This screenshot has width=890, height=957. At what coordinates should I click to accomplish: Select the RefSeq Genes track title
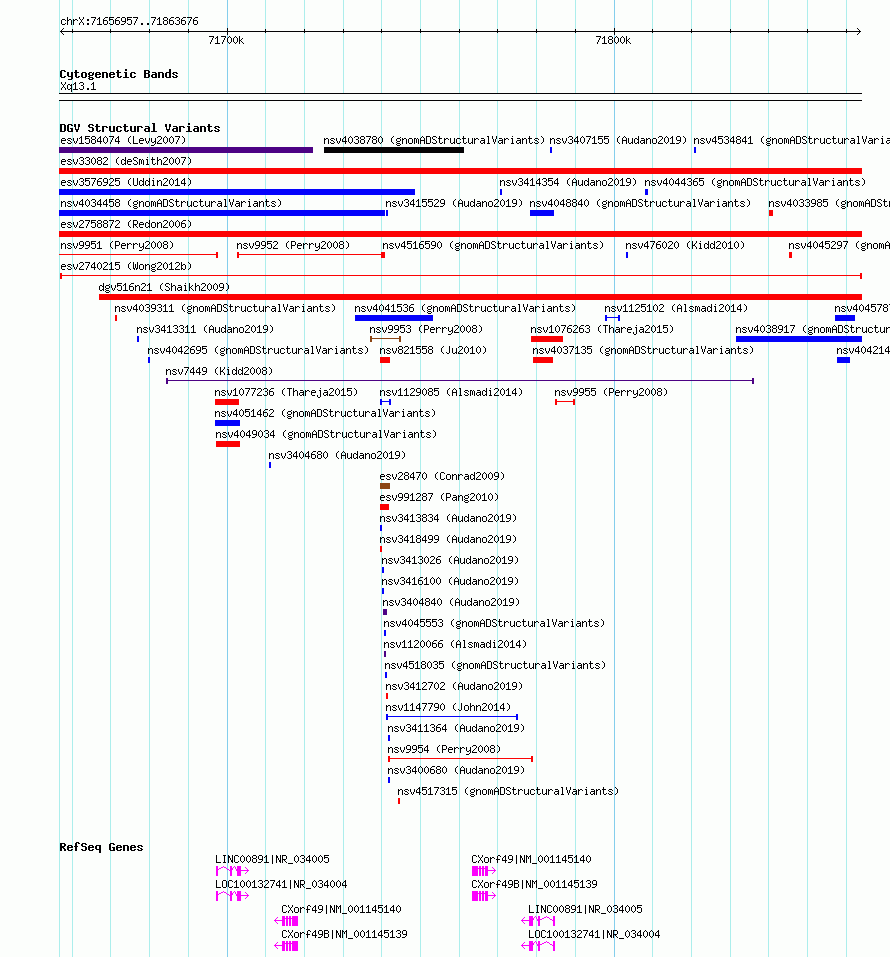[x=101, y=847]
